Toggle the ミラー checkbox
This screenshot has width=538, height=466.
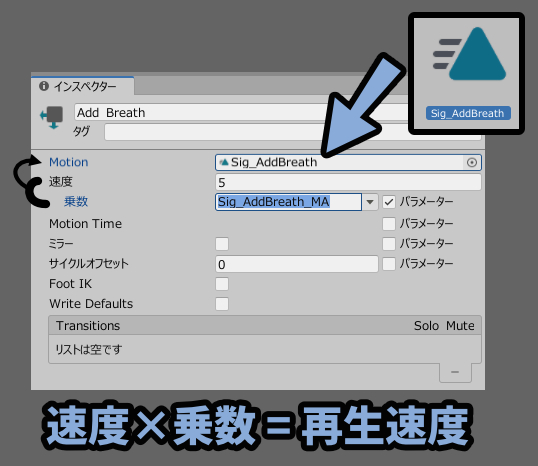tap(222, 244)
